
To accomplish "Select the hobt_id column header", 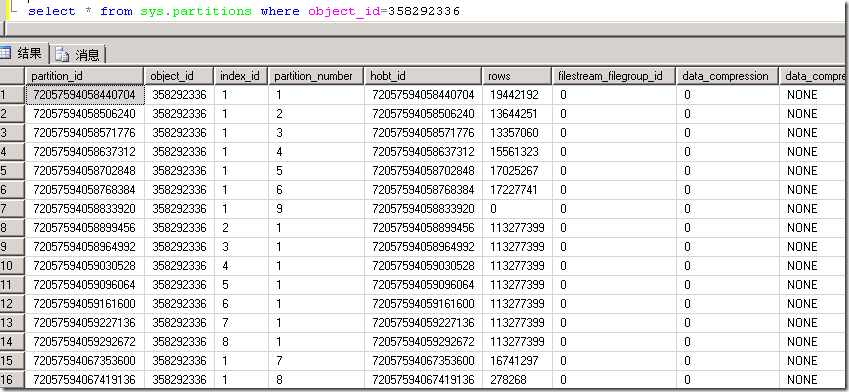I will [423, 76].
